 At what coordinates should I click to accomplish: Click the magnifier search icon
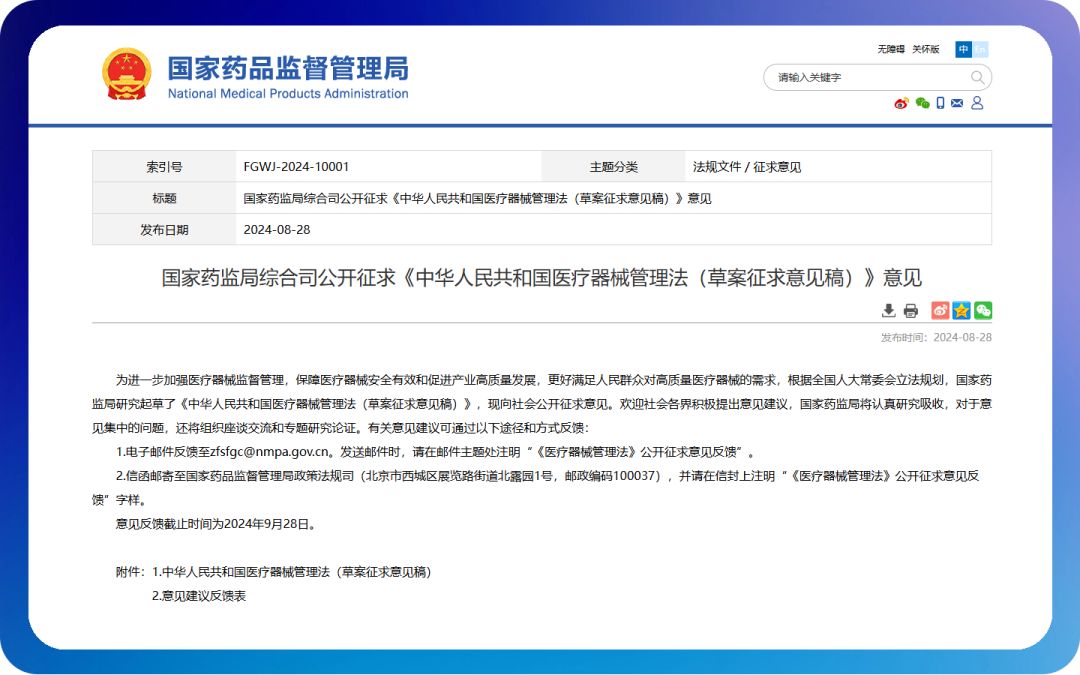tap(977, 77)
